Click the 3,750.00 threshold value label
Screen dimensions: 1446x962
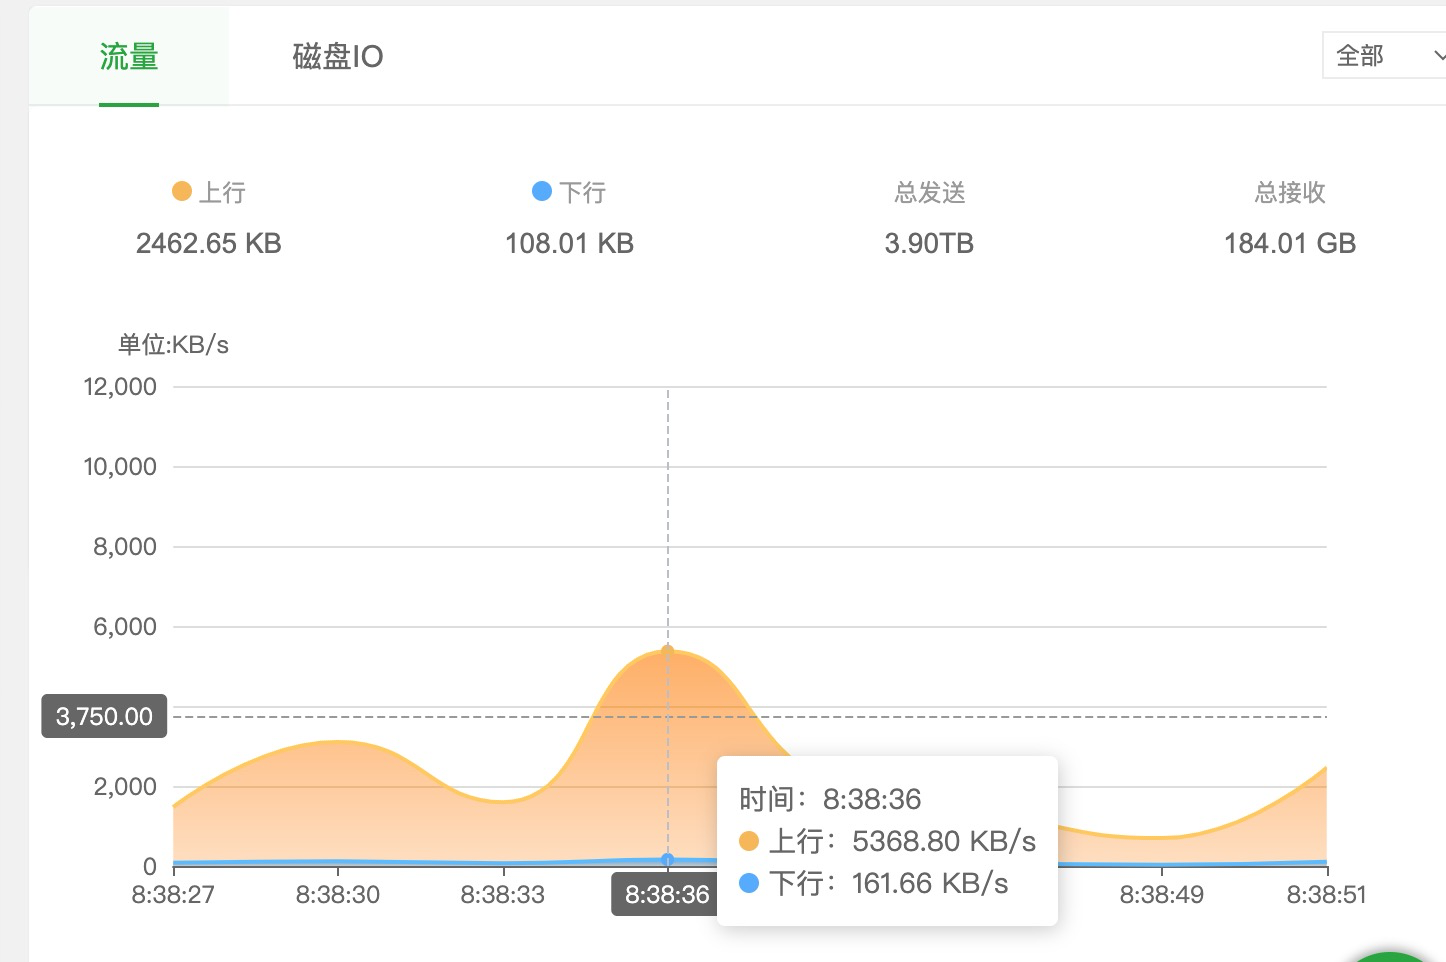[x=103, y=716]
